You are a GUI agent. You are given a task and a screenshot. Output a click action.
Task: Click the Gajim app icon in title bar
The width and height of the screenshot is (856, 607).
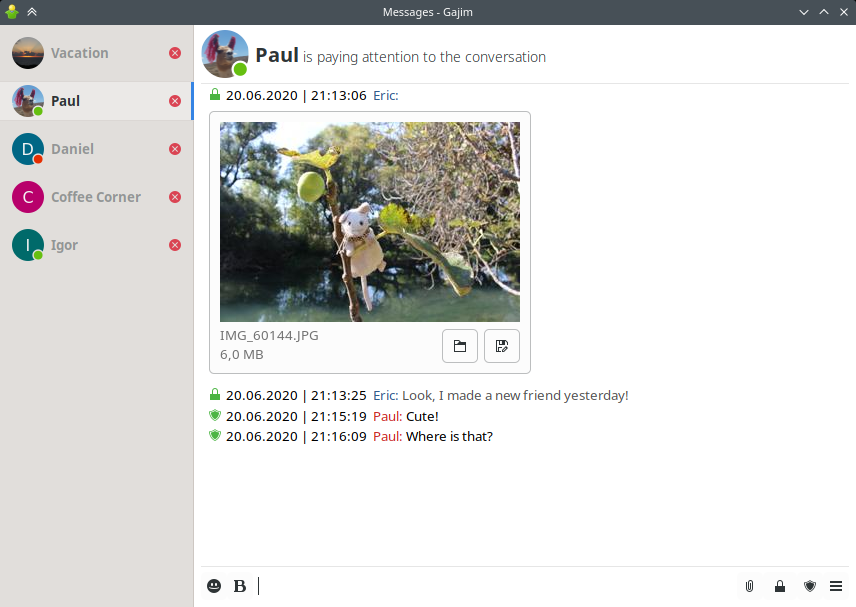click(x=12, y=11)
